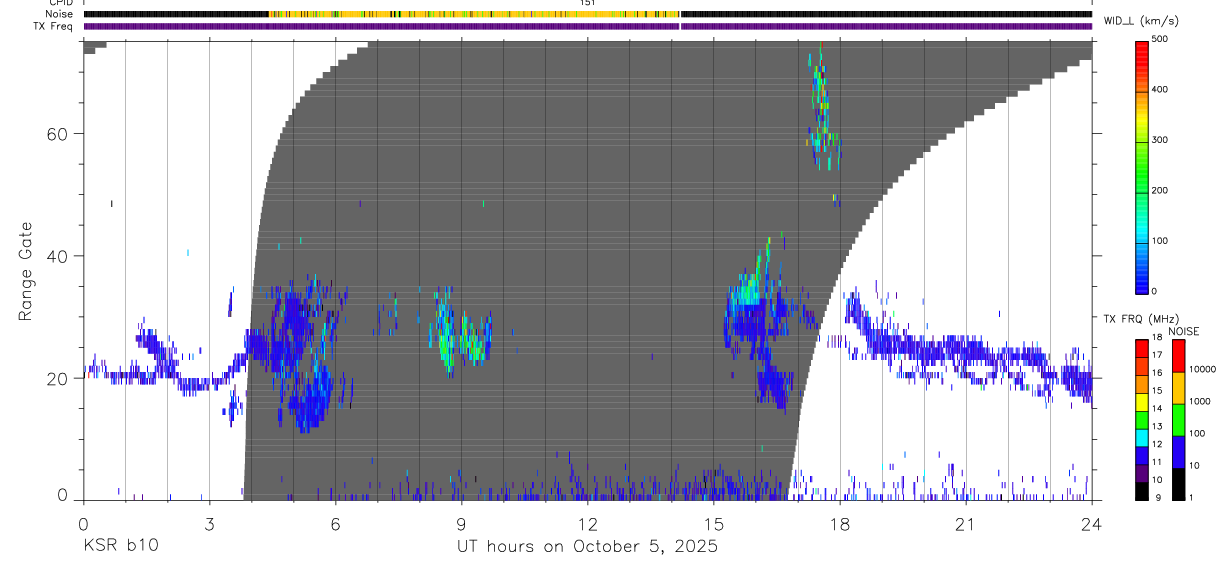Click the "3" hour tick on the time axis
This screenshot has height=567, width=1228.
click(x=209, y=524)
